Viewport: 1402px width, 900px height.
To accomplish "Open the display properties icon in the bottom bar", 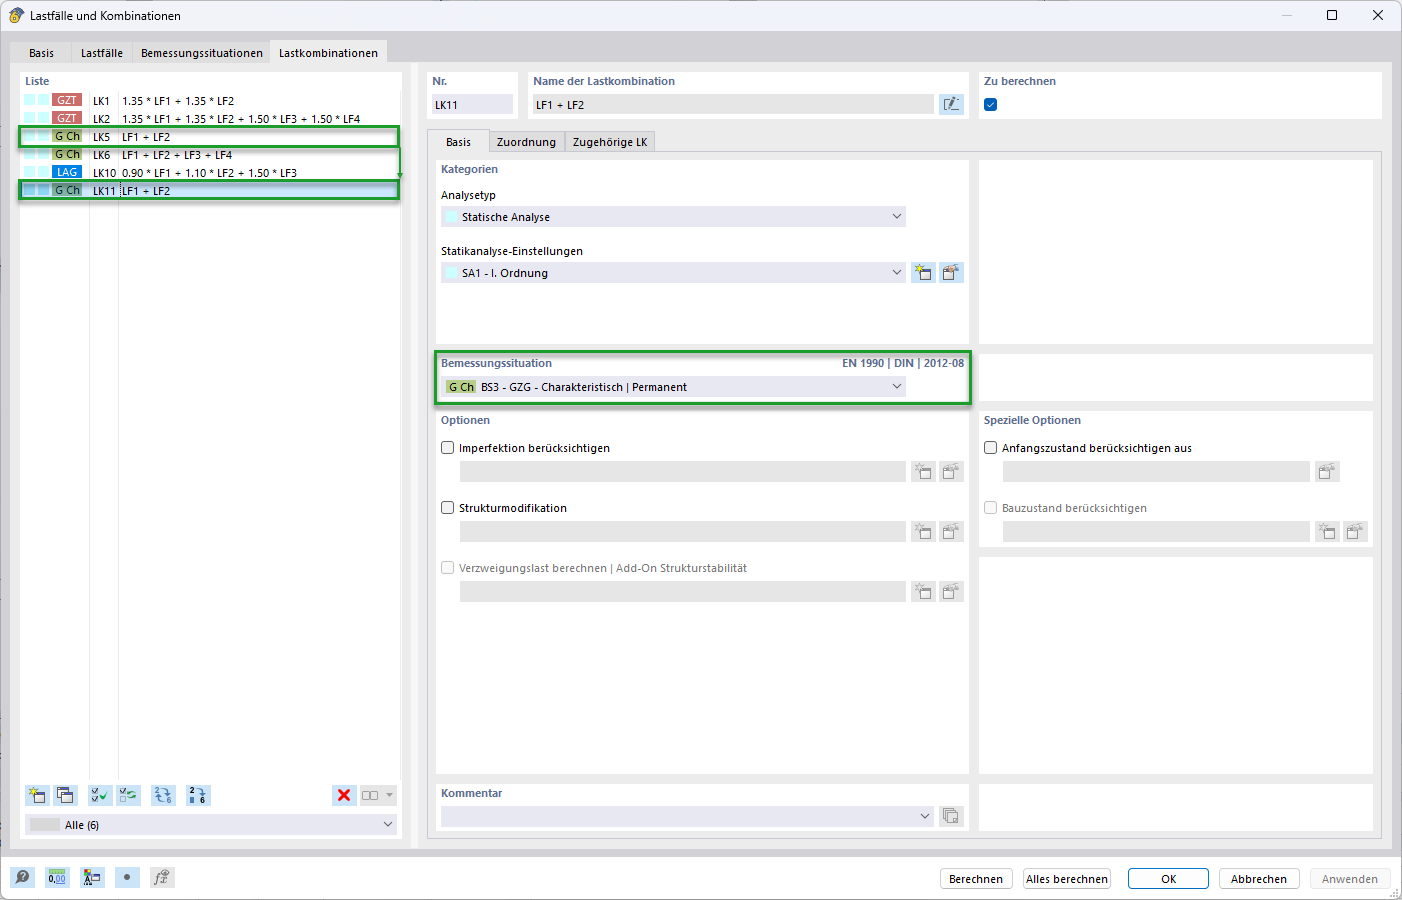I will pos(92,877).
